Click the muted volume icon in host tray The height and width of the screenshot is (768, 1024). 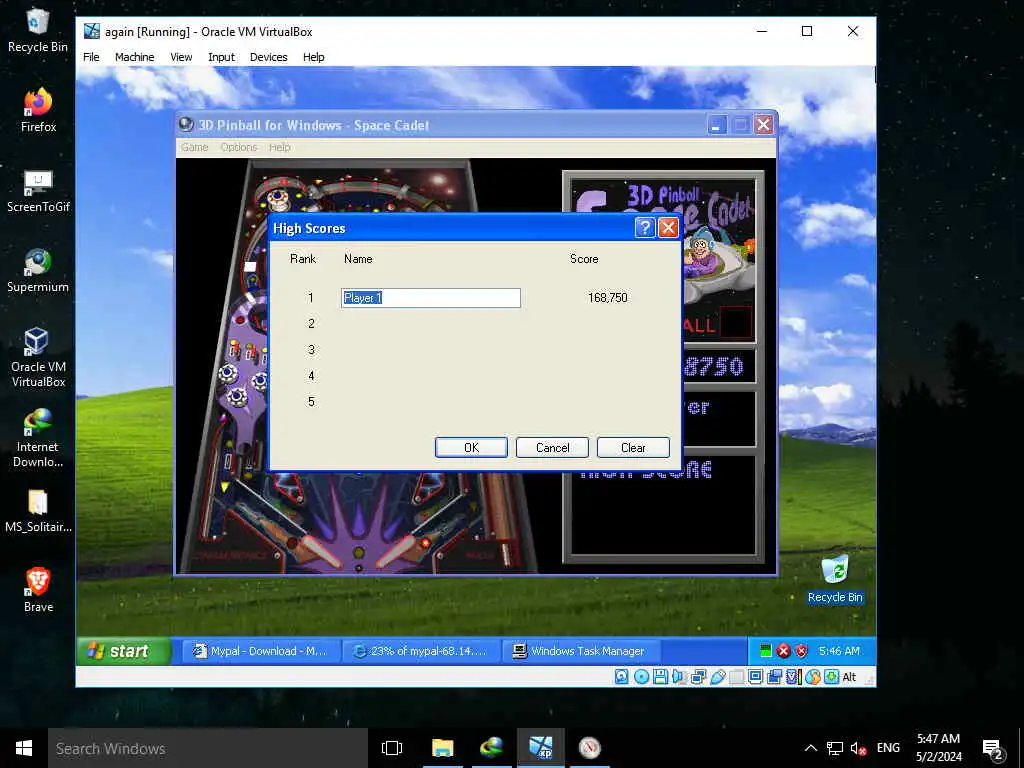click(857, 748)
